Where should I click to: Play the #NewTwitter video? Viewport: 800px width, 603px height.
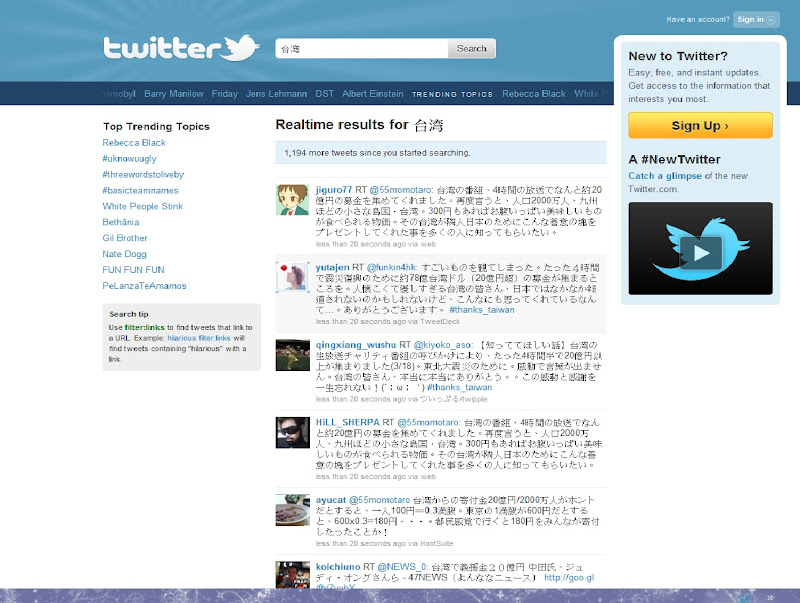701,248
